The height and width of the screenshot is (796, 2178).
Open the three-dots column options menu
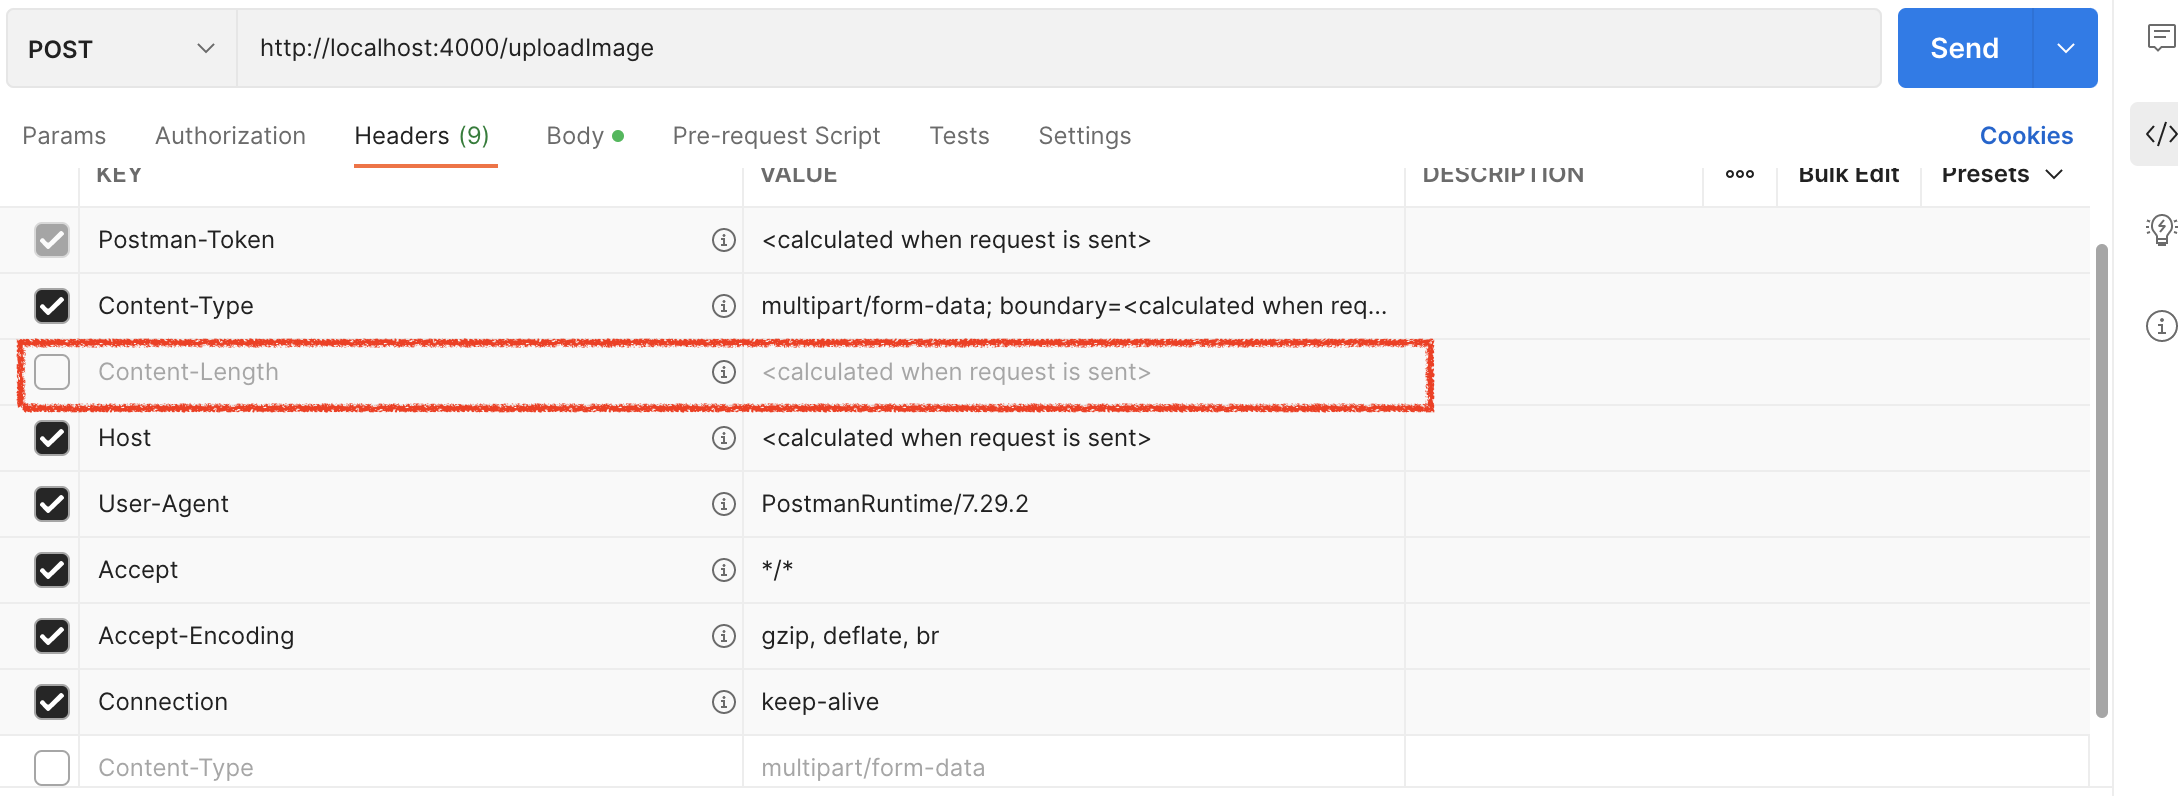tap(1739, 175)
